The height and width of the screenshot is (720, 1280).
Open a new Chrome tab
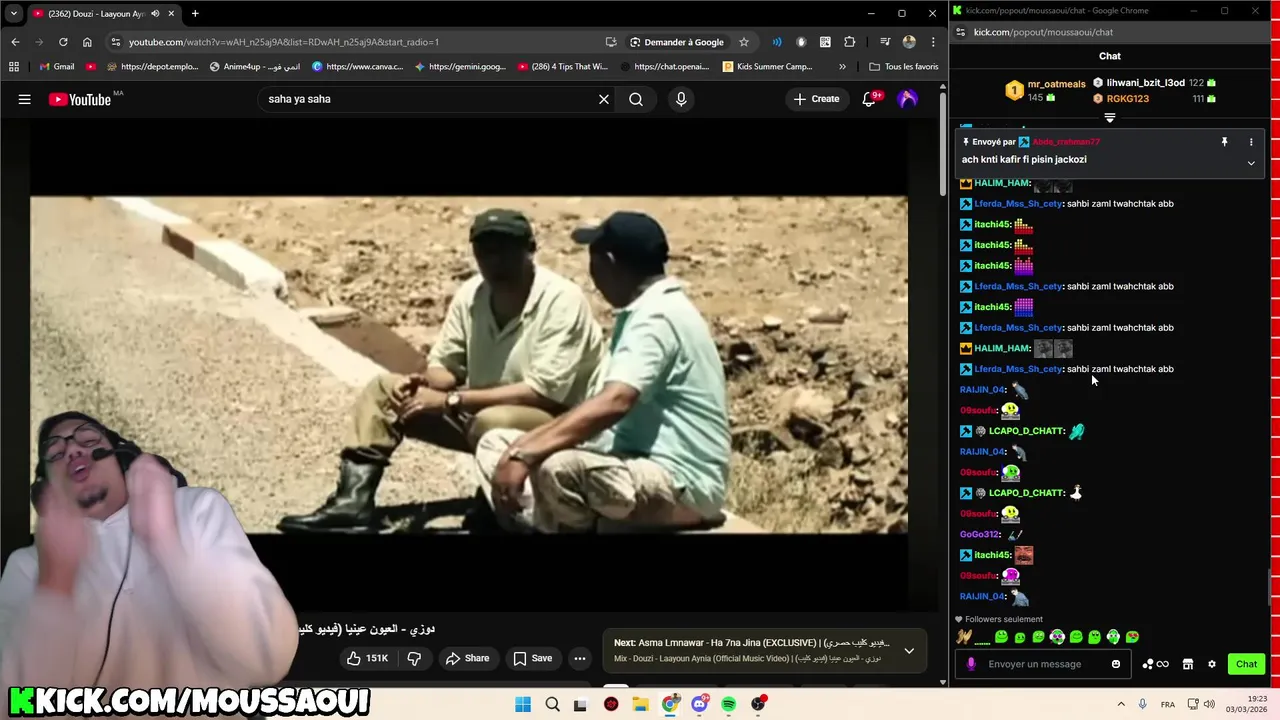(x=195, y=14)
